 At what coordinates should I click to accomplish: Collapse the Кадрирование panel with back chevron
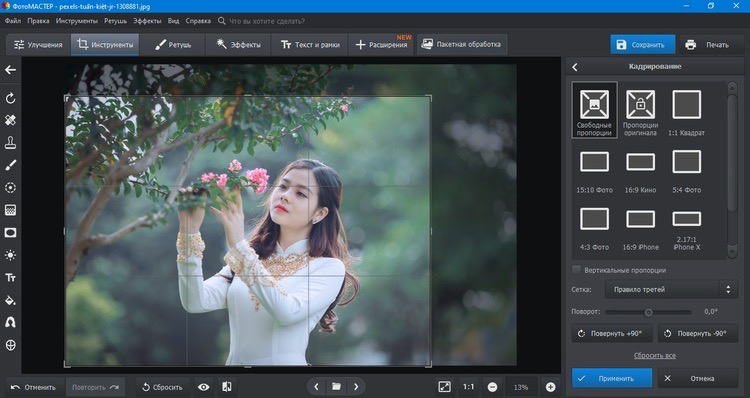pos(575,67)
